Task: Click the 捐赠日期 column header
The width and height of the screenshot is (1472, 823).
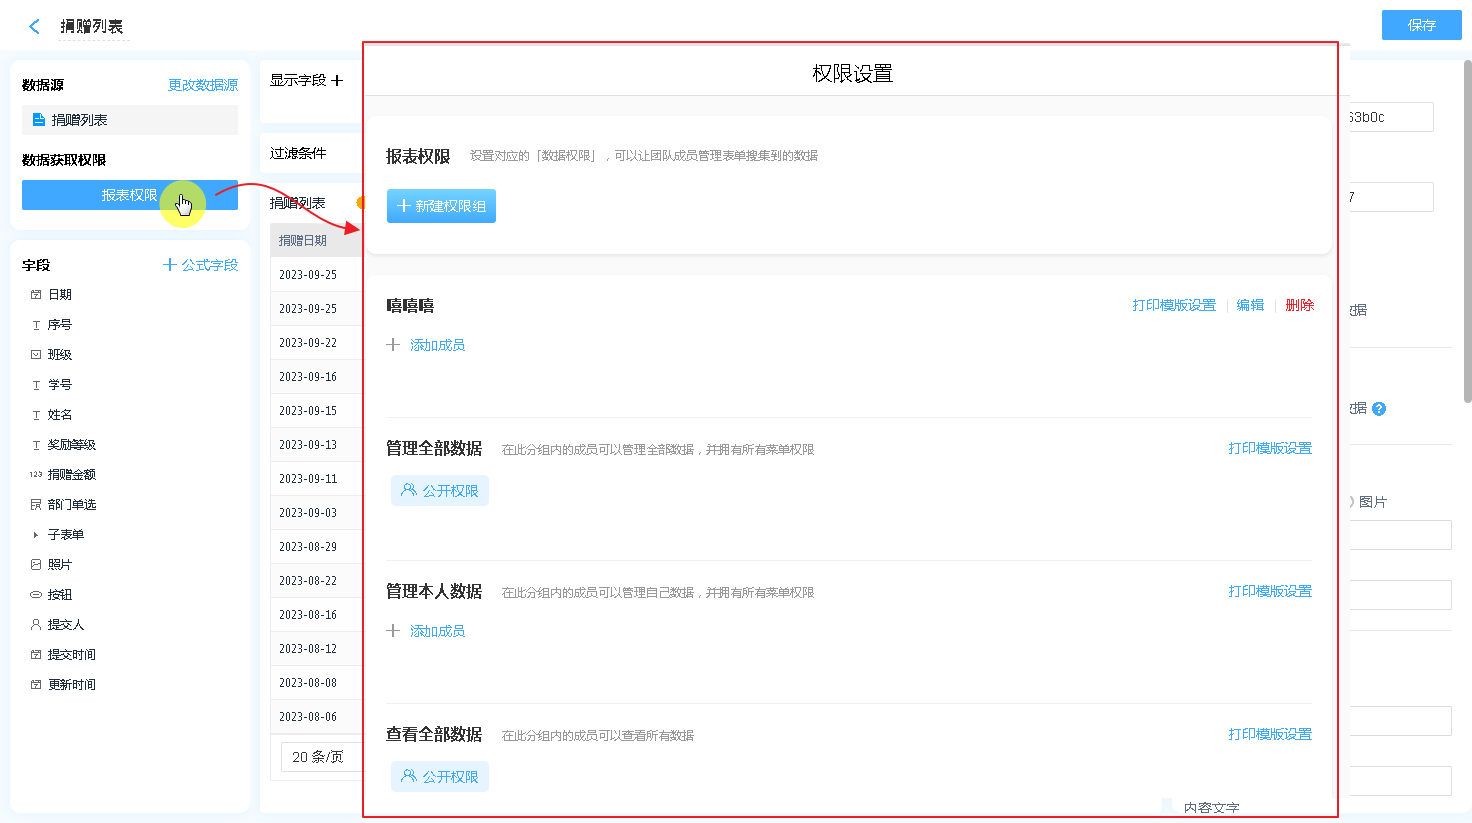Action: click(x=303, y=241)
